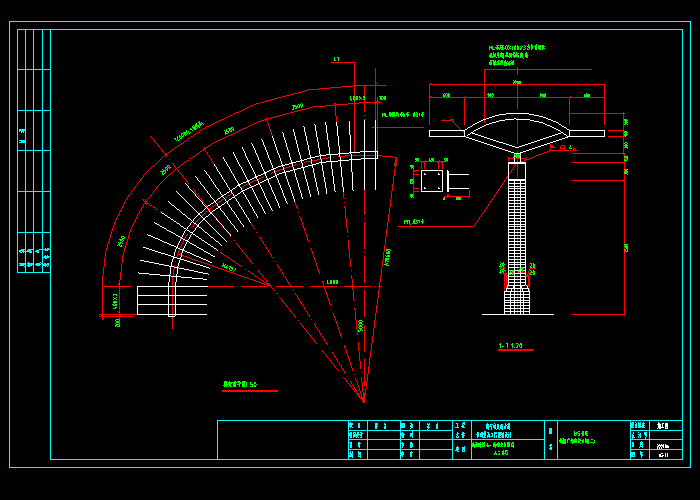The width and height of the screenshot is (700, 500).
Task: Select the right horizontal beam of the canopy
Action: click(586, 132)
